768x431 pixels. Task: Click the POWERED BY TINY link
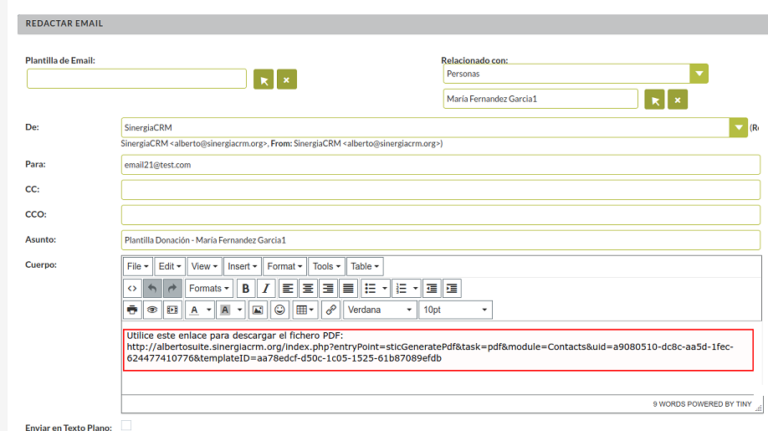(x=719, y=404)
